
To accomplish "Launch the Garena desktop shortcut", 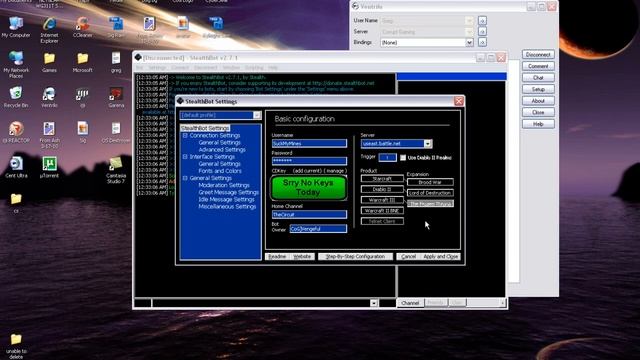I will click(x=116, y=97).
